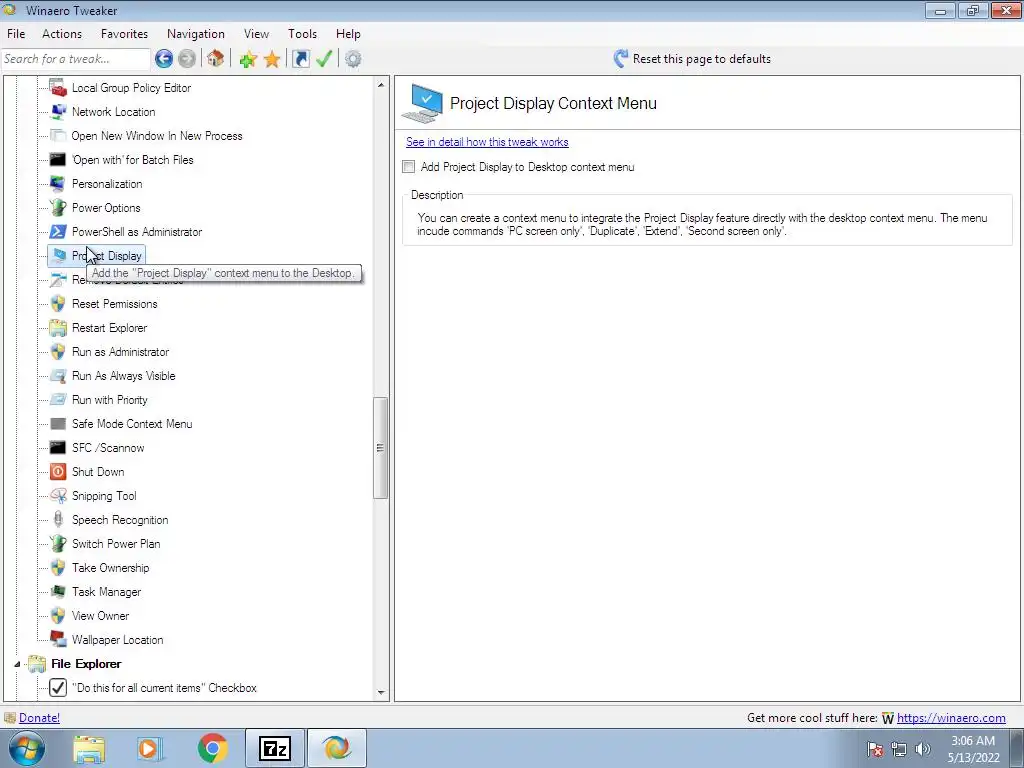Viewport: 1024px width, 768px height.
Task: Click the Forward navigation arrow icon
Action: tap(187, 59)
